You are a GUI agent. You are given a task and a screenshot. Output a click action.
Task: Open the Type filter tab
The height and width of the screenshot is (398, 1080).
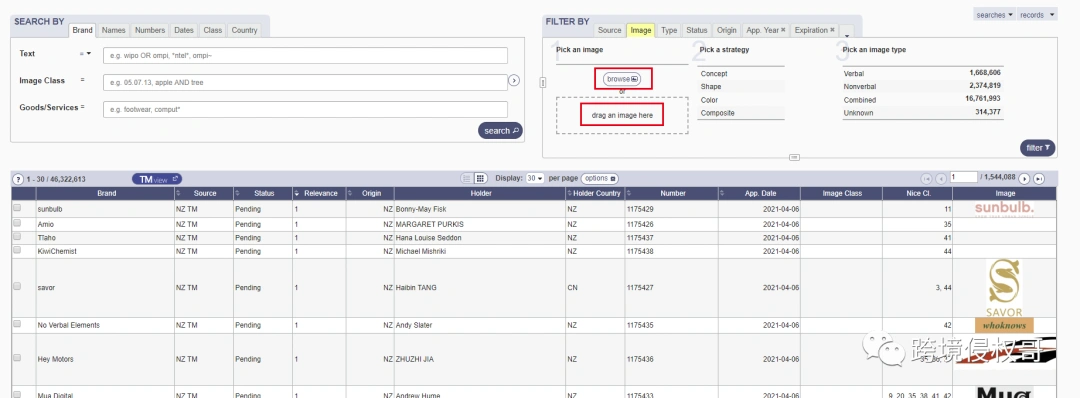click(x=669, y=30)
